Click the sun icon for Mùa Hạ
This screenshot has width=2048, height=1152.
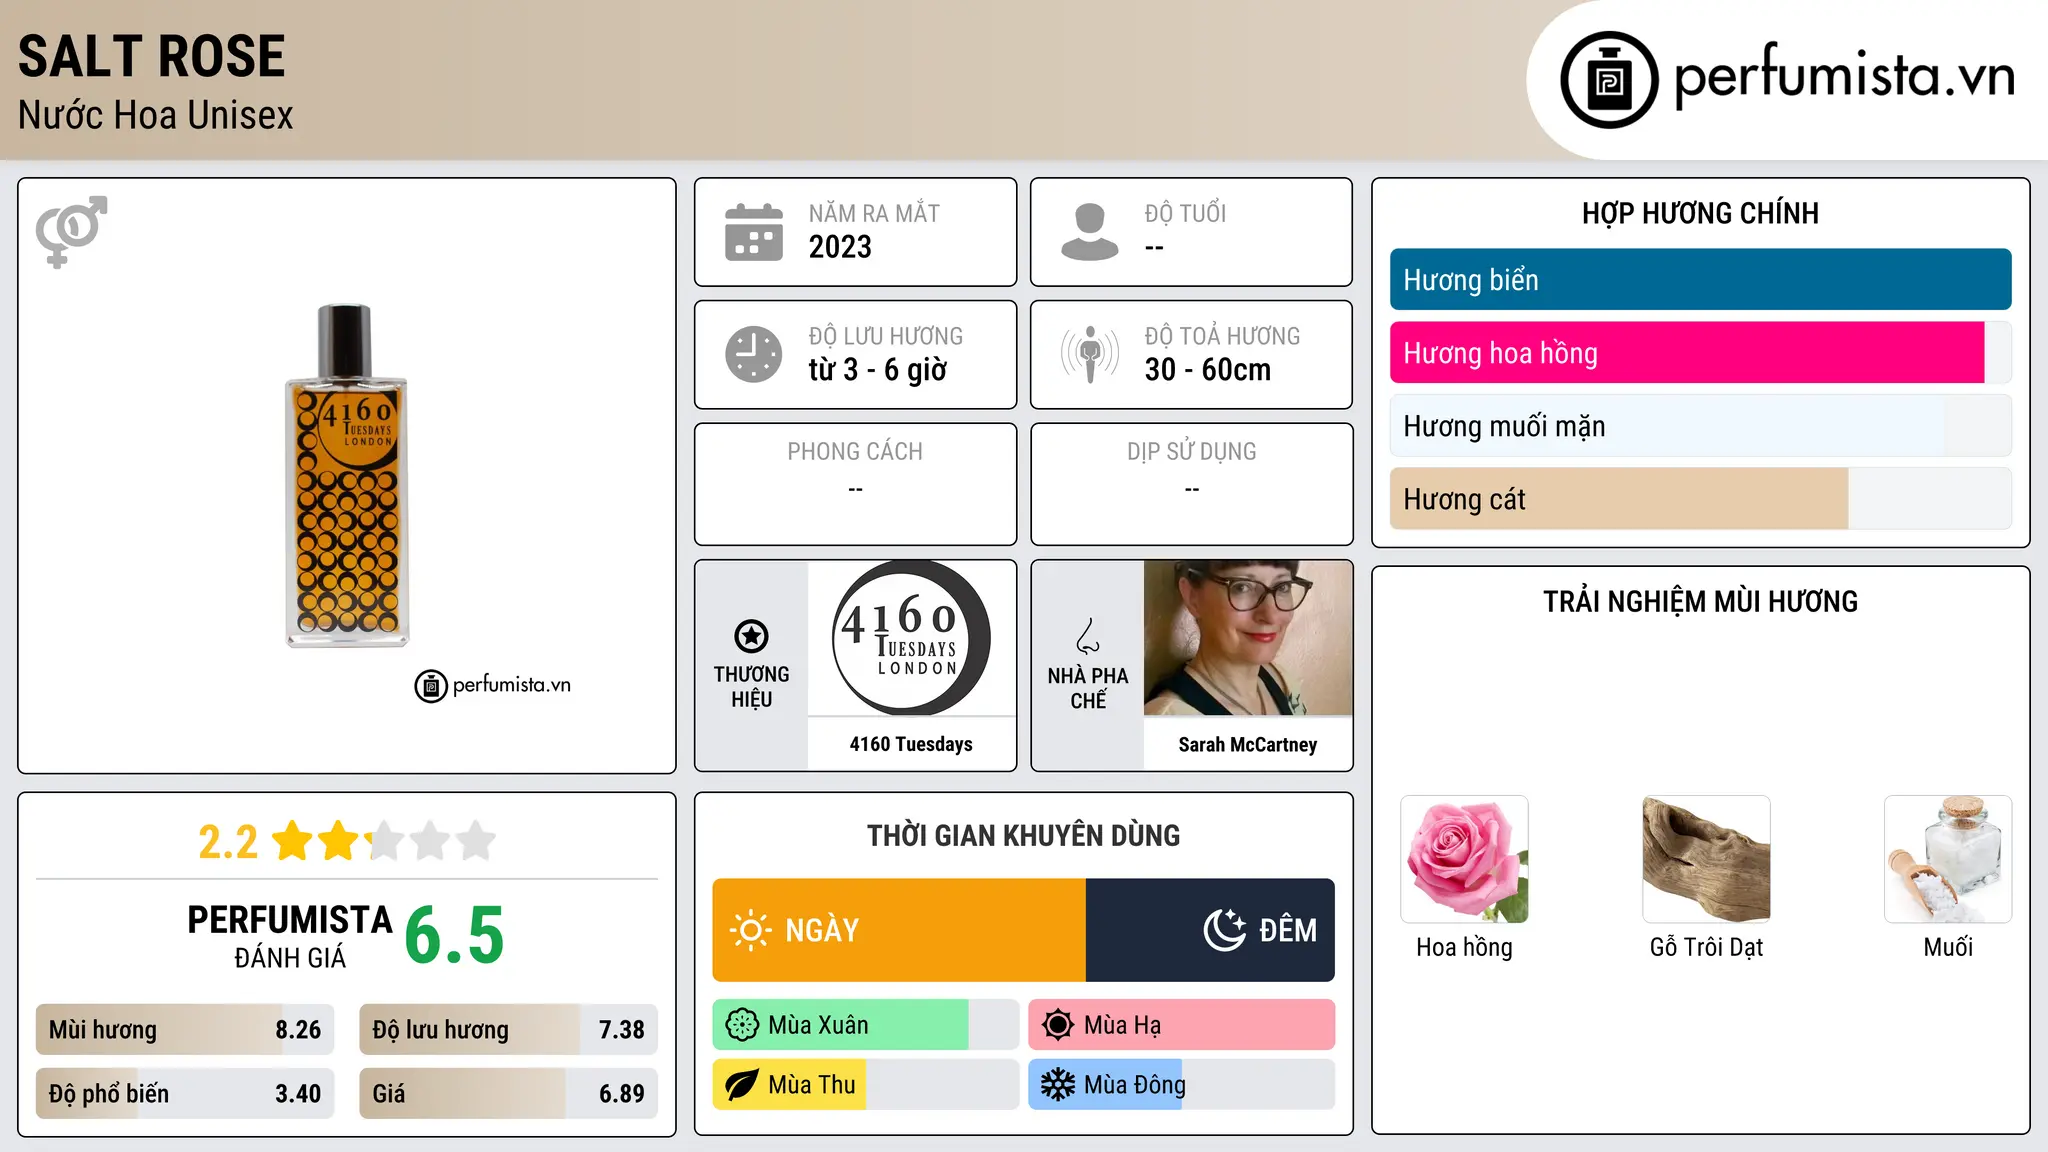click(1058, 1025)
